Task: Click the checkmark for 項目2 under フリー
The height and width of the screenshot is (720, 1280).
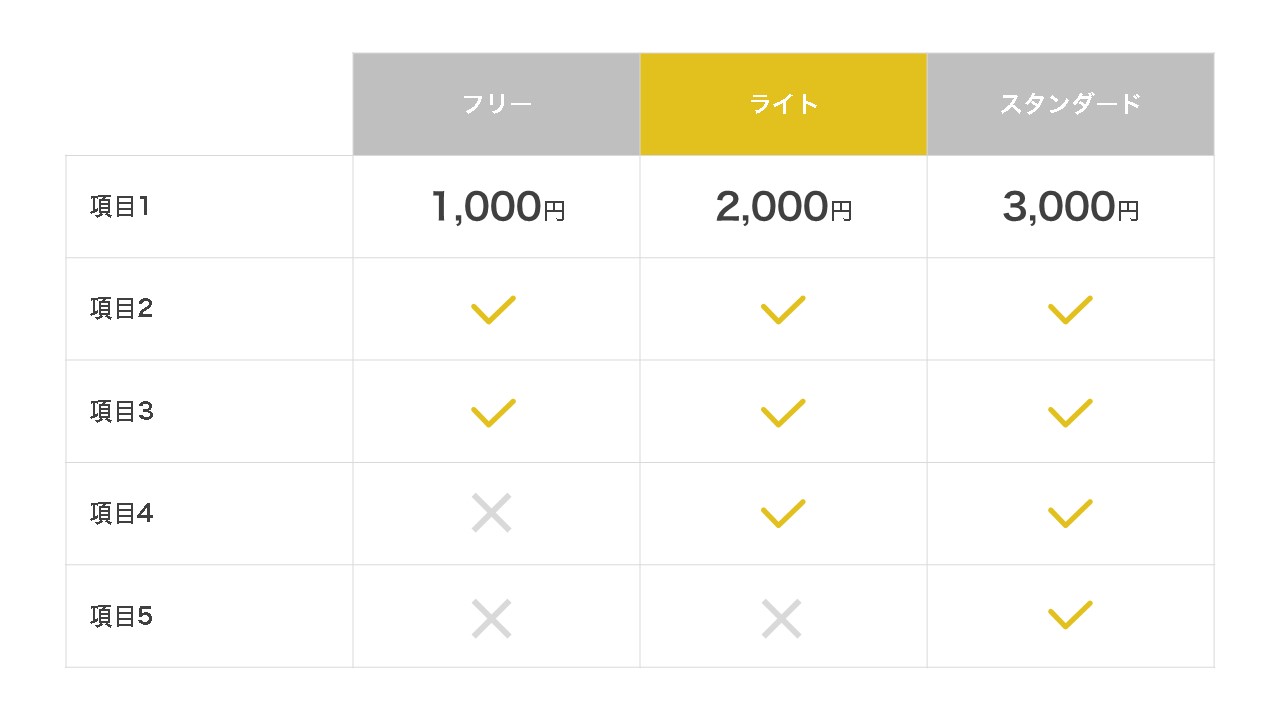Action: click(493, 310)
